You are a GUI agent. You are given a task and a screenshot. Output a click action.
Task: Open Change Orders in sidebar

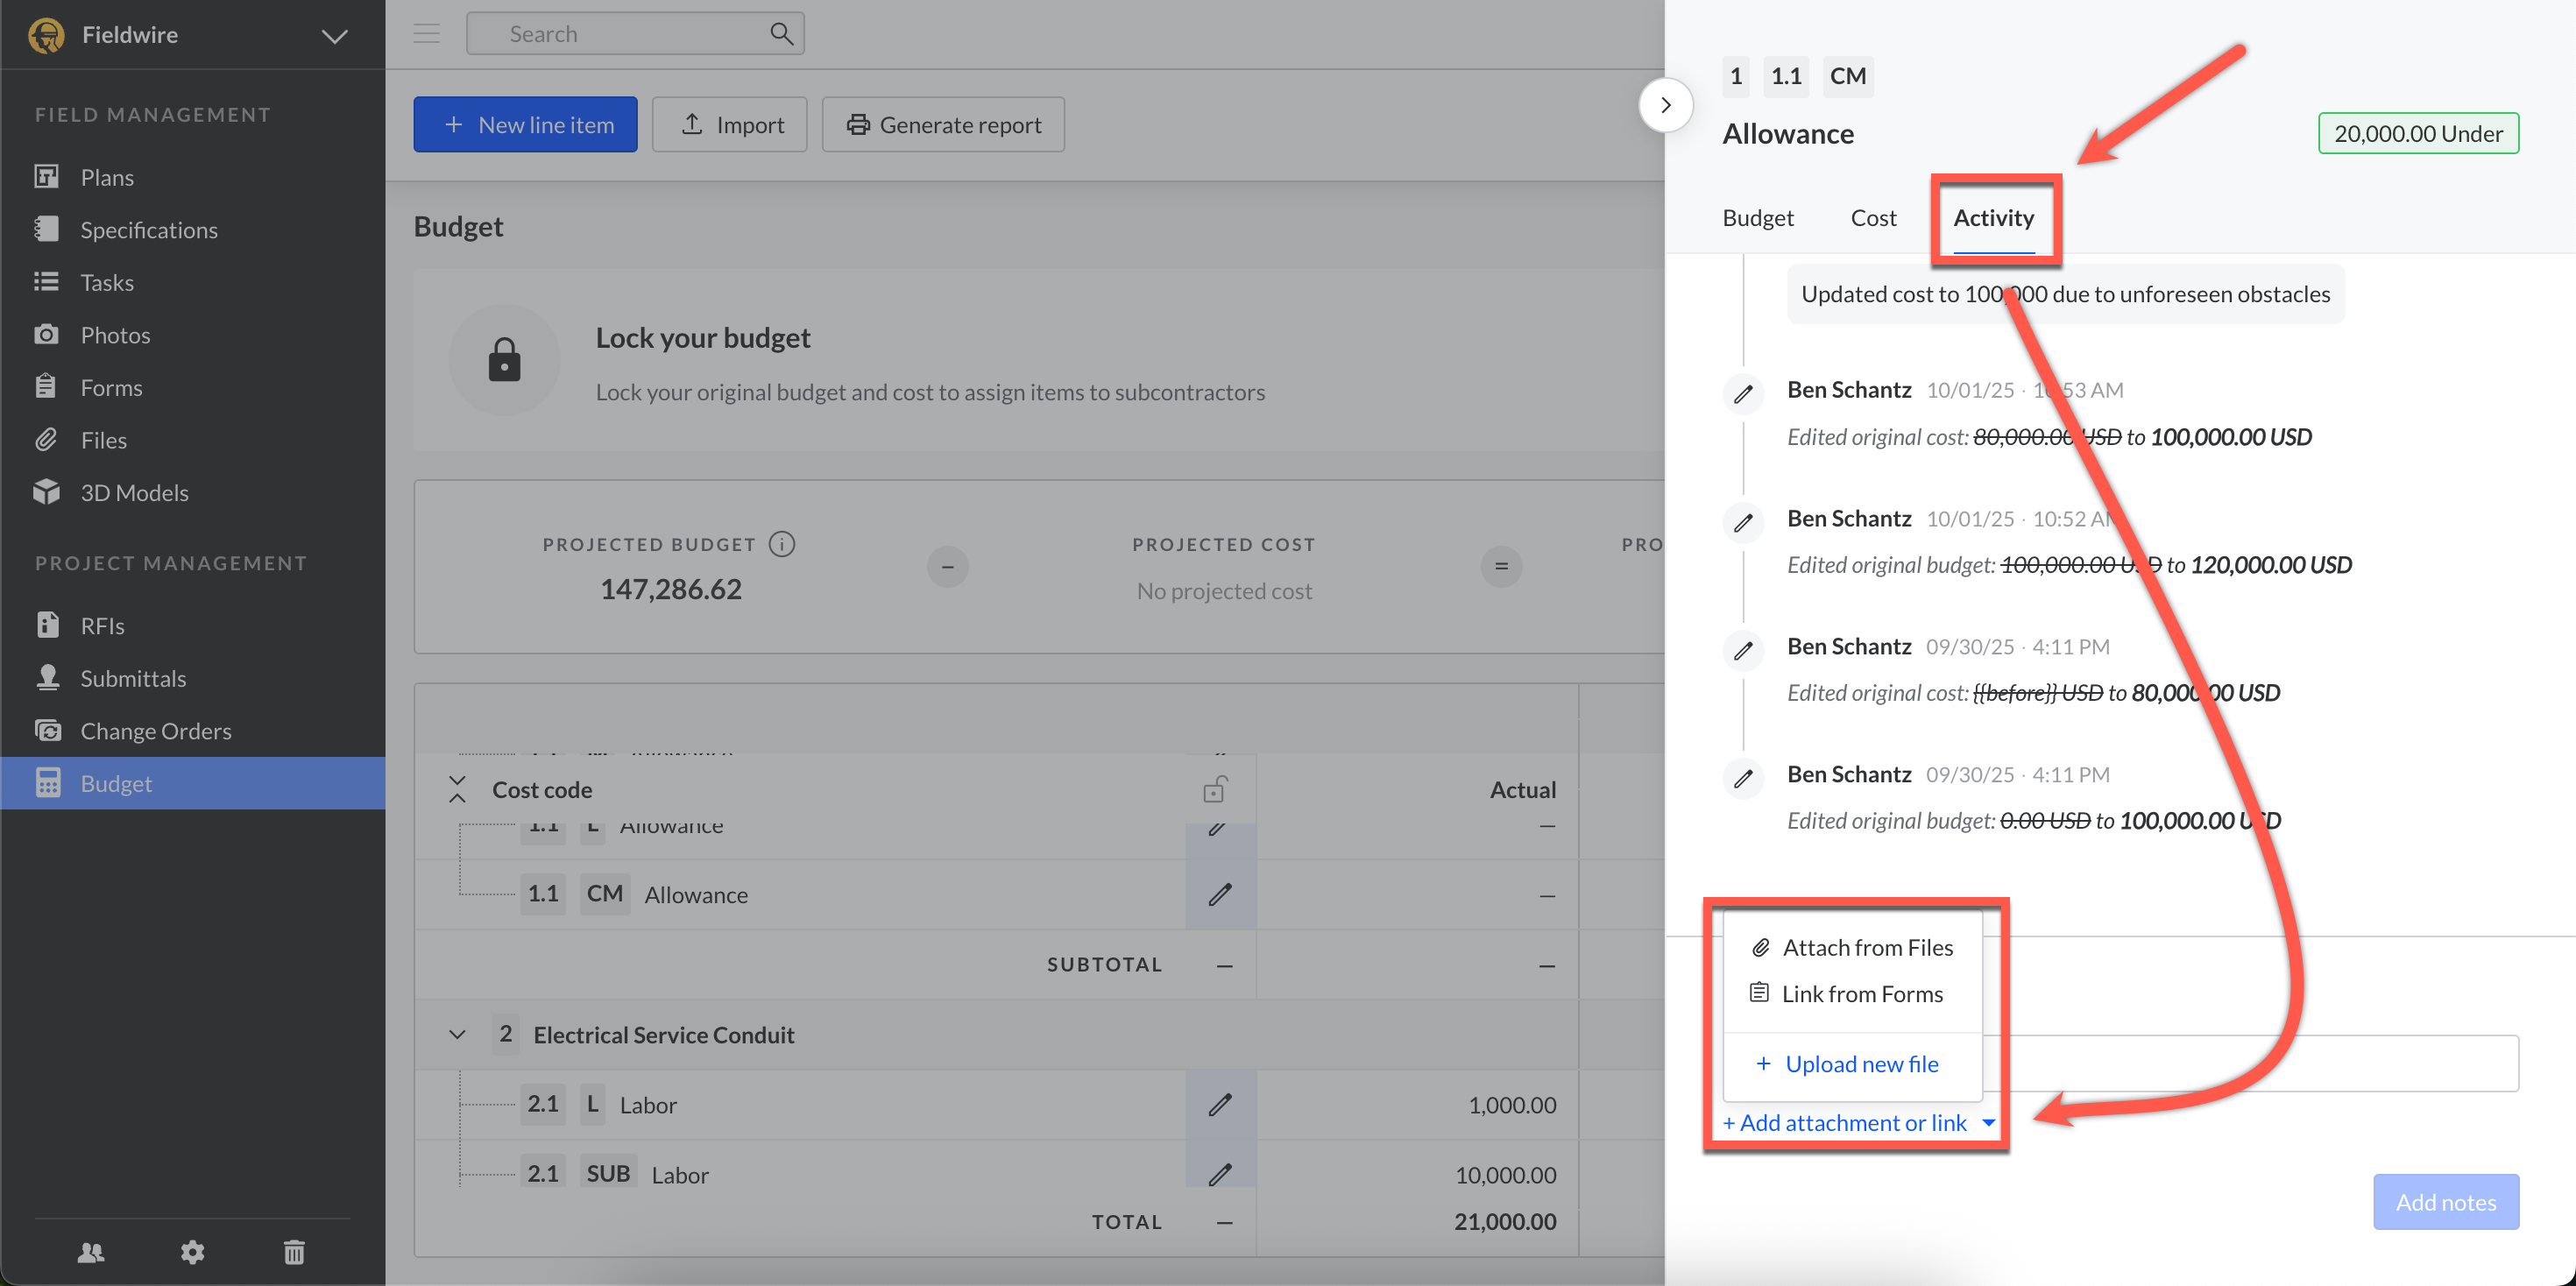155,731
